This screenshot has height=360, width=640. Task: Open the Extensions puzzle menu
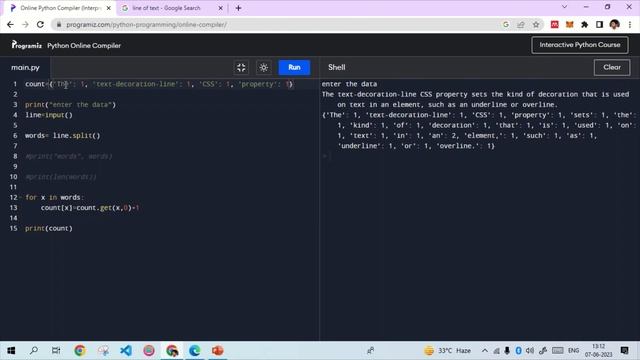point(584,24)
